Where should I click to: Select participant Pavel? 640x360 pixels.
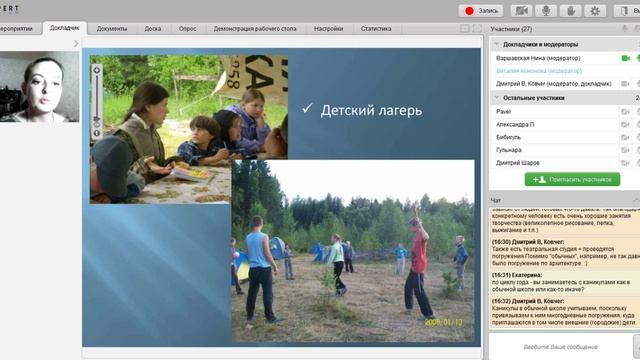[x=503, y=111]
